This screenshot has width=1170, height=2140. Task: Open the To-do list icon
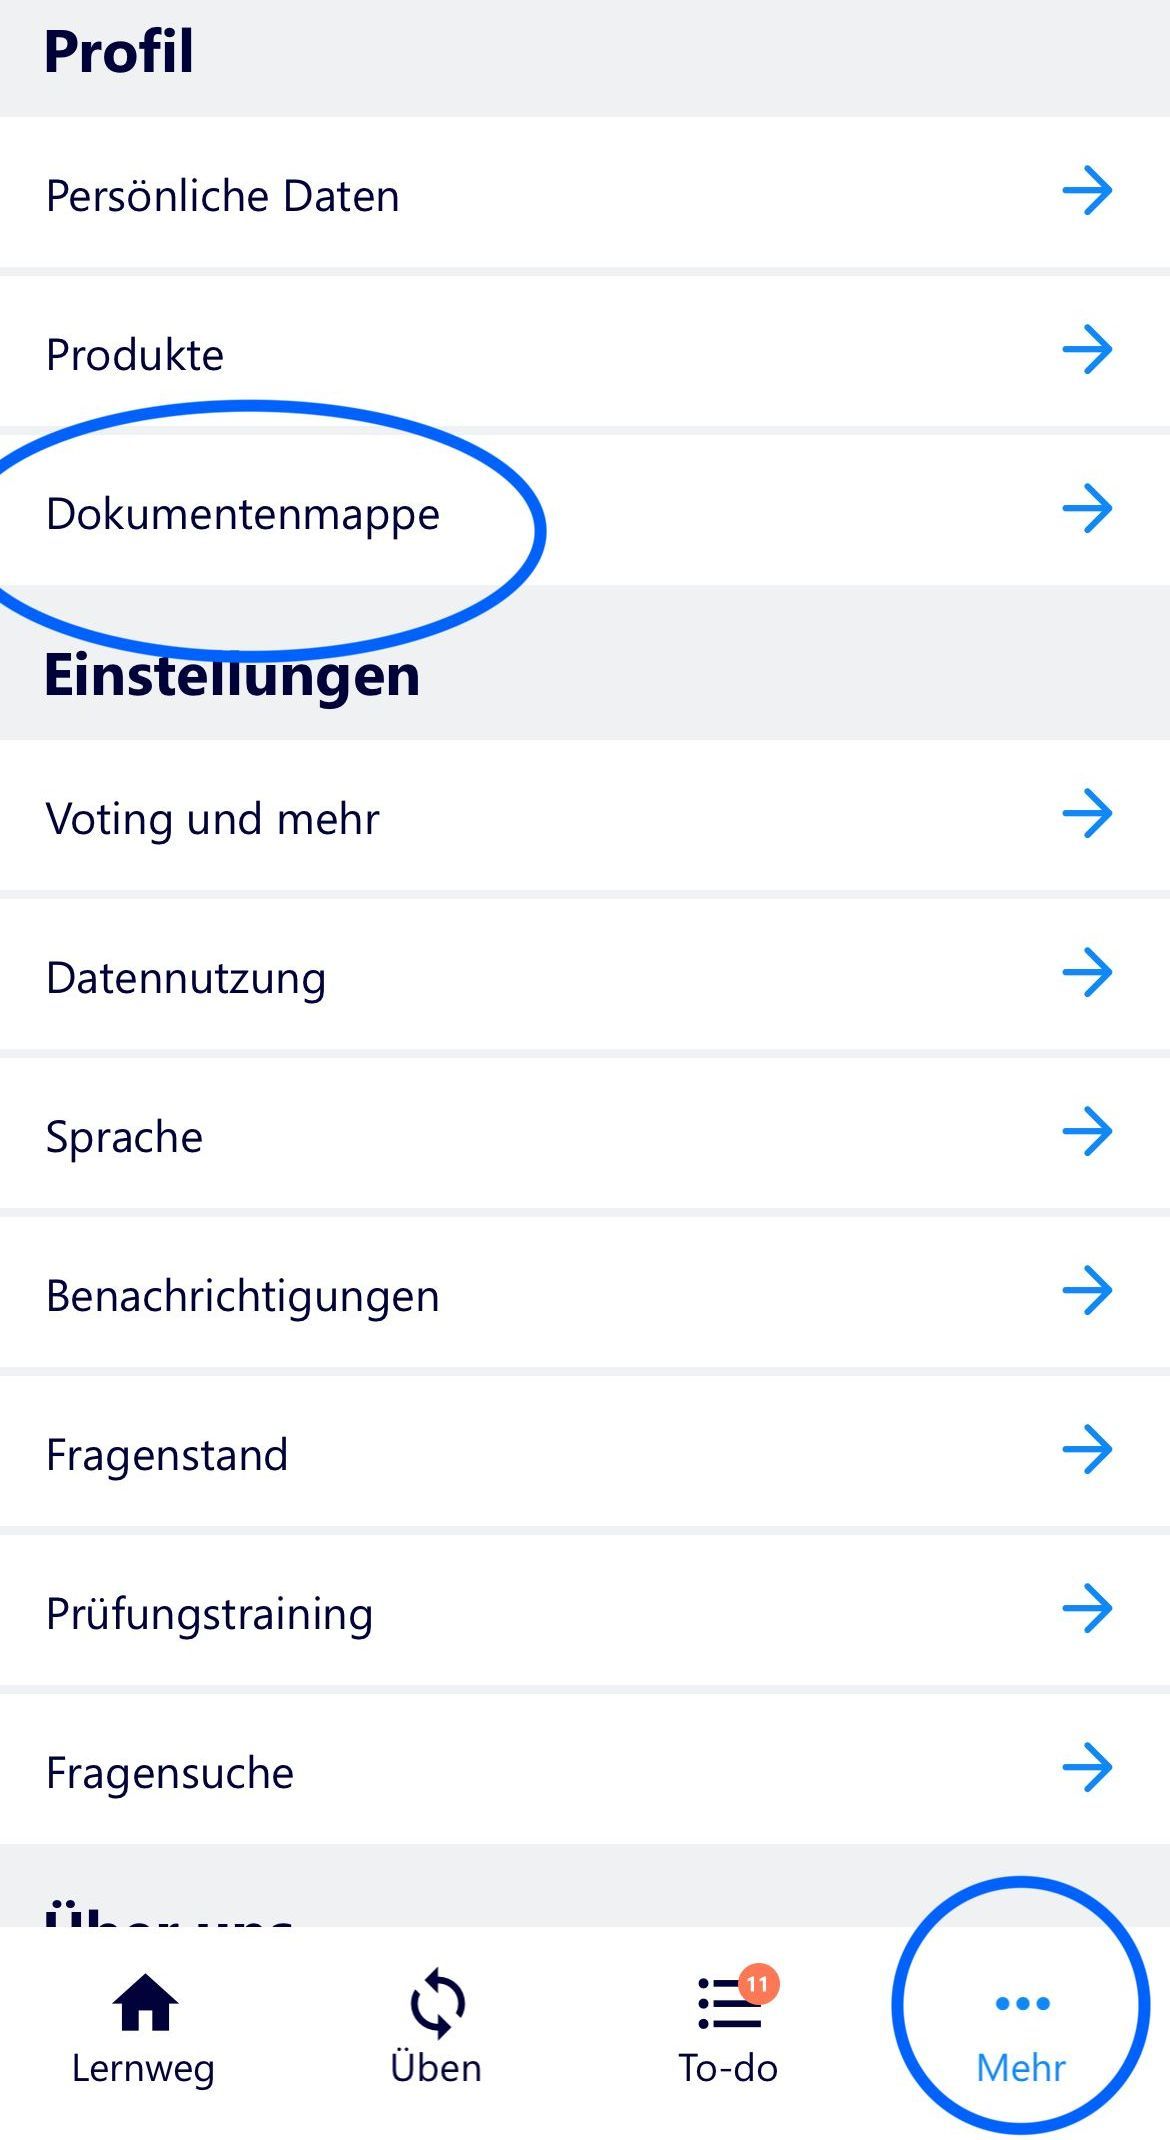[x=728, y=2004]
